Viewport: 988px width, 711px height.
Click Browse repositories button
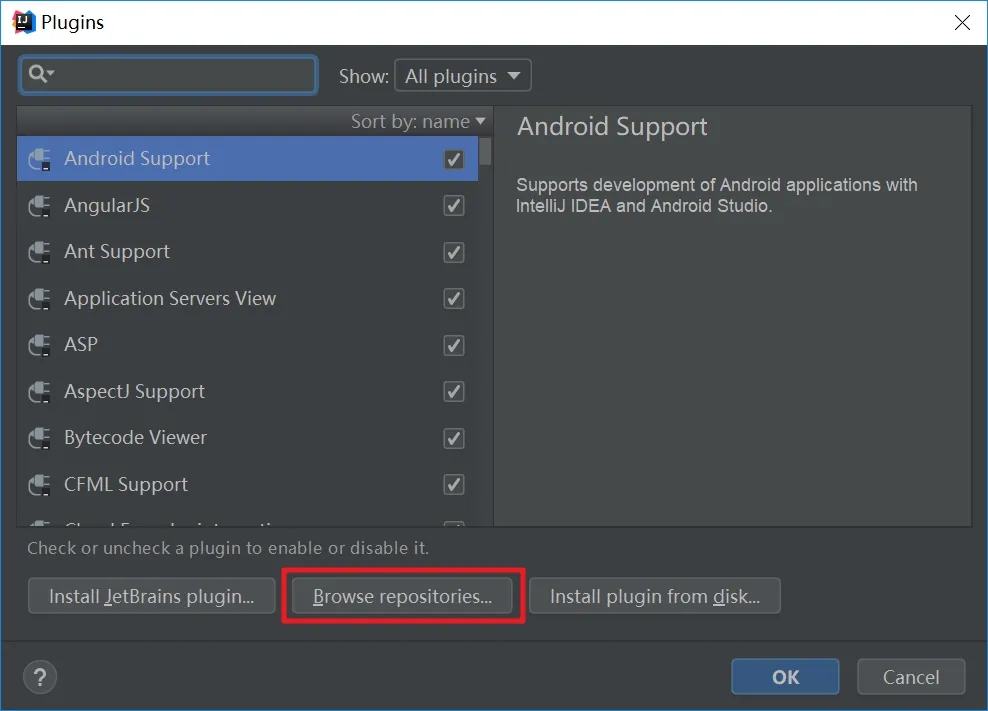pos(402,596)
